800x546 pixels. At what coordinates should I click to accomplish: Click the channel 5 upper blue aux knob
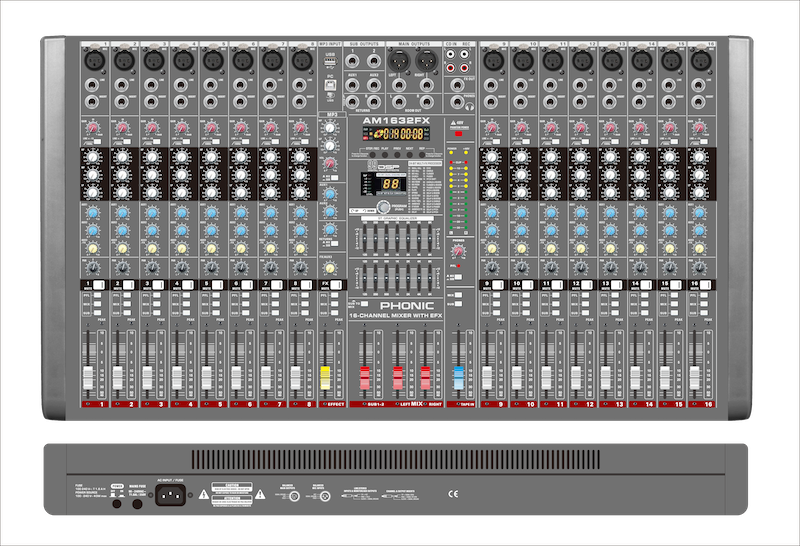211,213
